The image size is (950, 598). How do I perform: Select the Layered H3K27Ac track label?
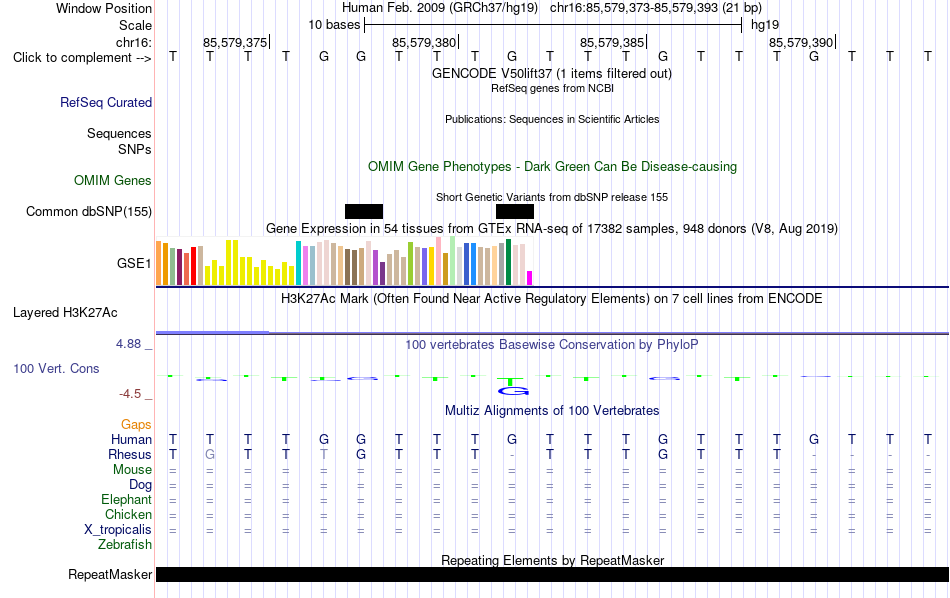(x=65, y=313)
